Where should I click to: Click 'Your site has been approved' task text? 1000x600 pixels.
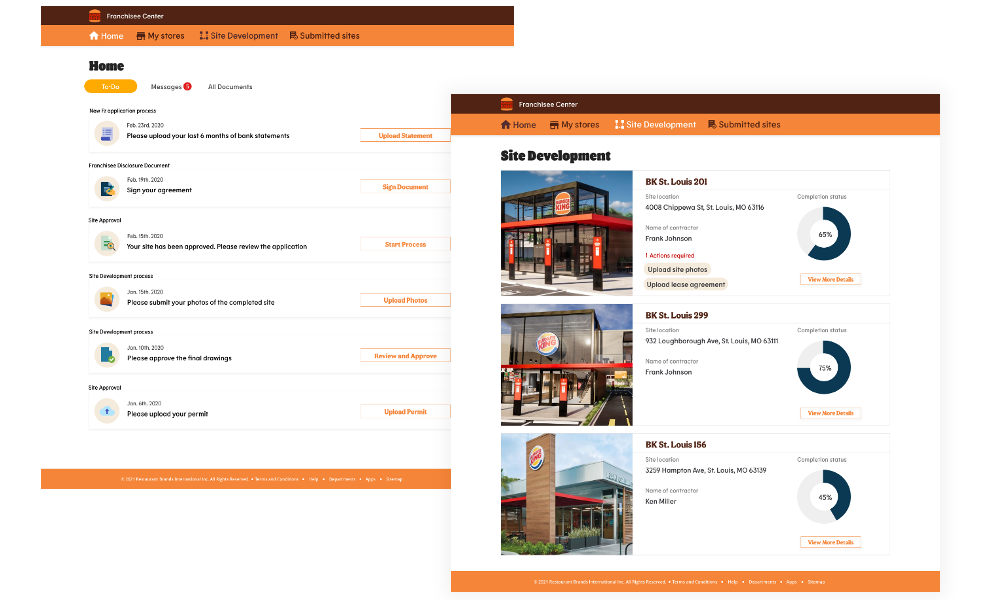(217, 246)
